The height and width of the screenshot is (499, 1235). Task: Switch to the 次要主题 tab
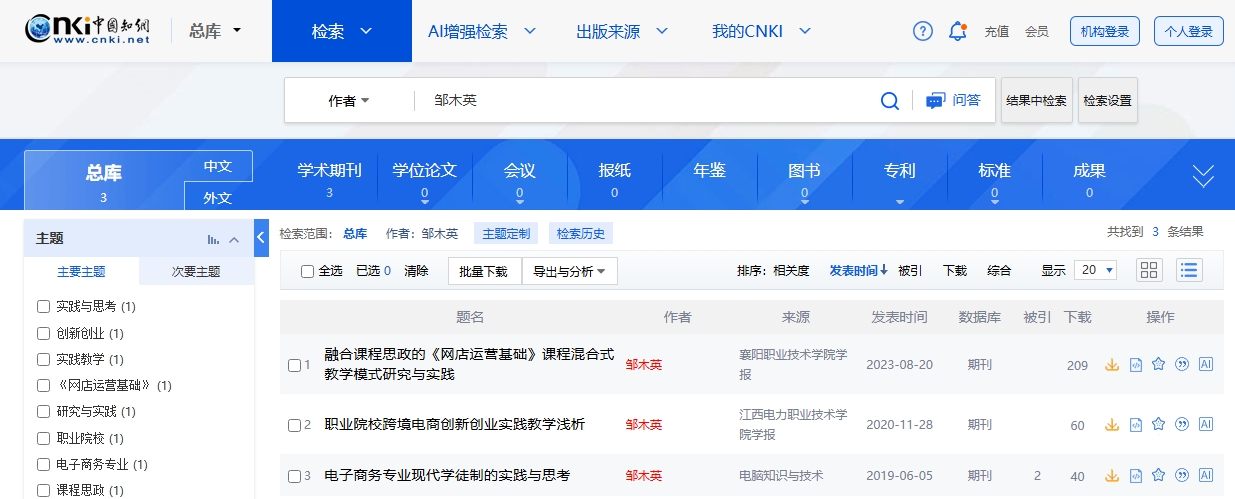(x=196, y=271)
